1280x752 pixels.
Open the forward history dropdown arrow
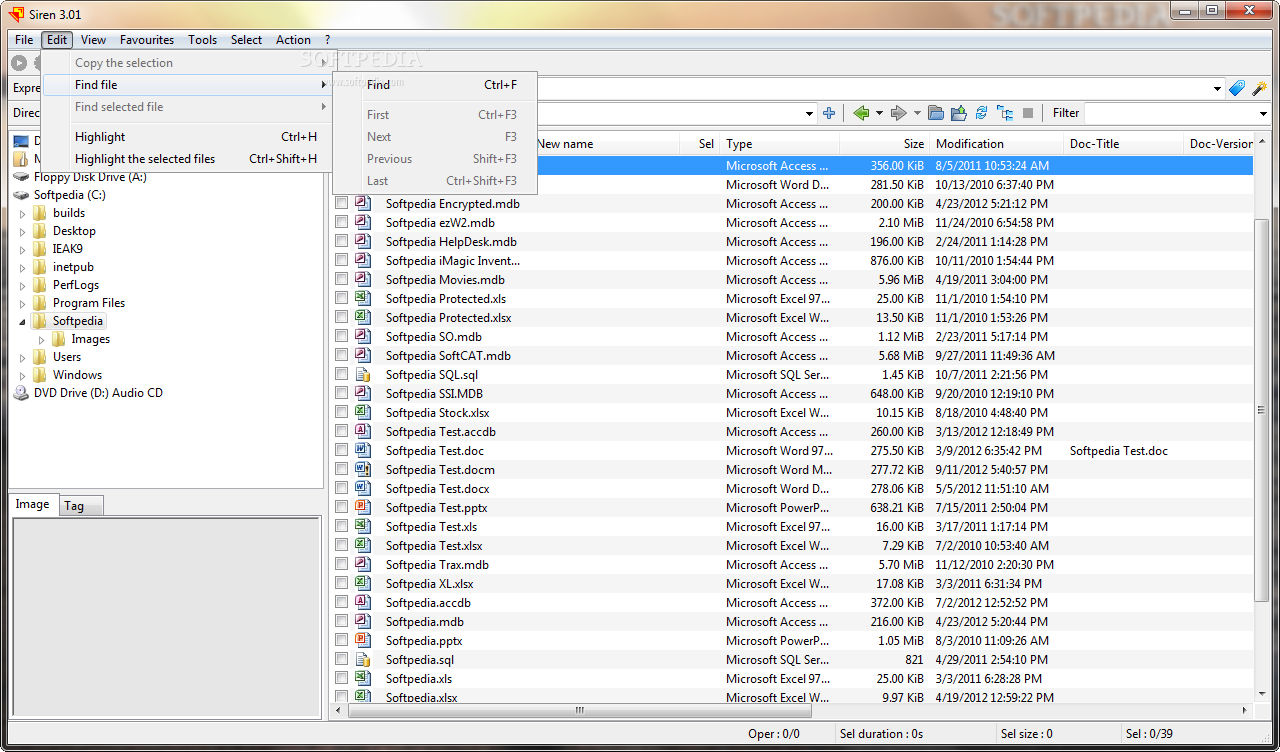click(917, 113)
